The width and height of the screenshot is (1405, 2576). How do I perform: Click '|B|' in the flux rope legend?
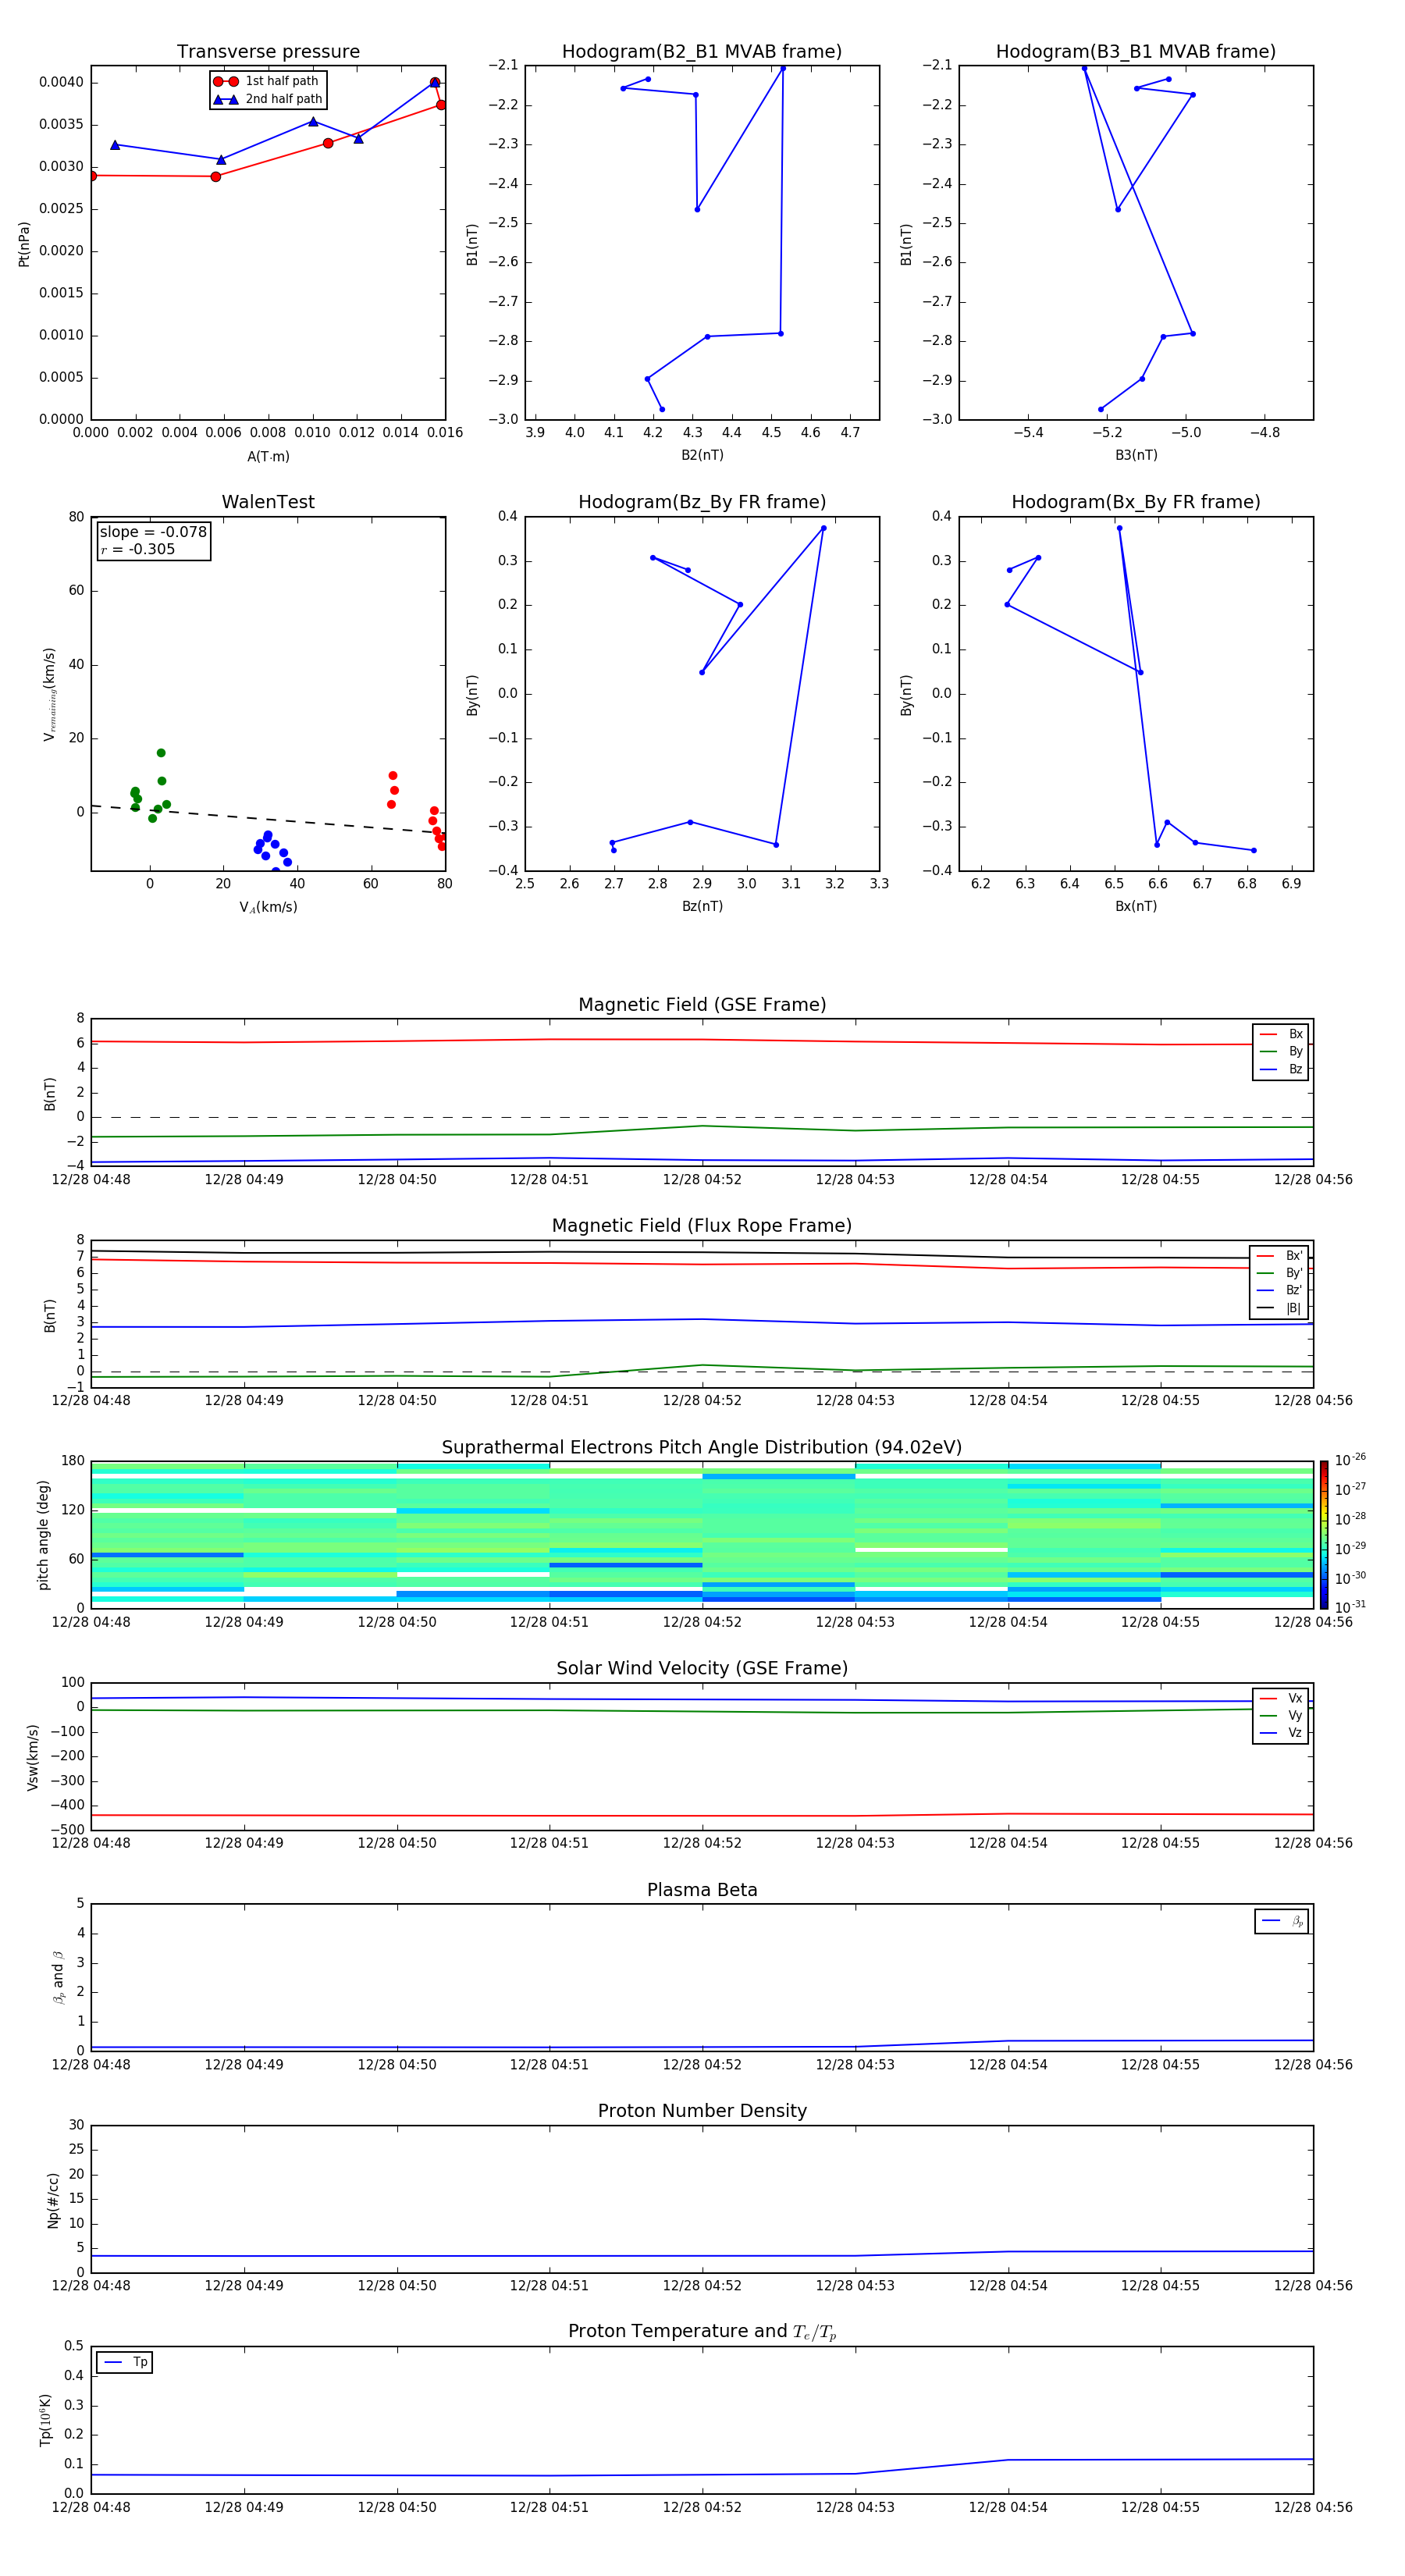coord(1293,1308)
